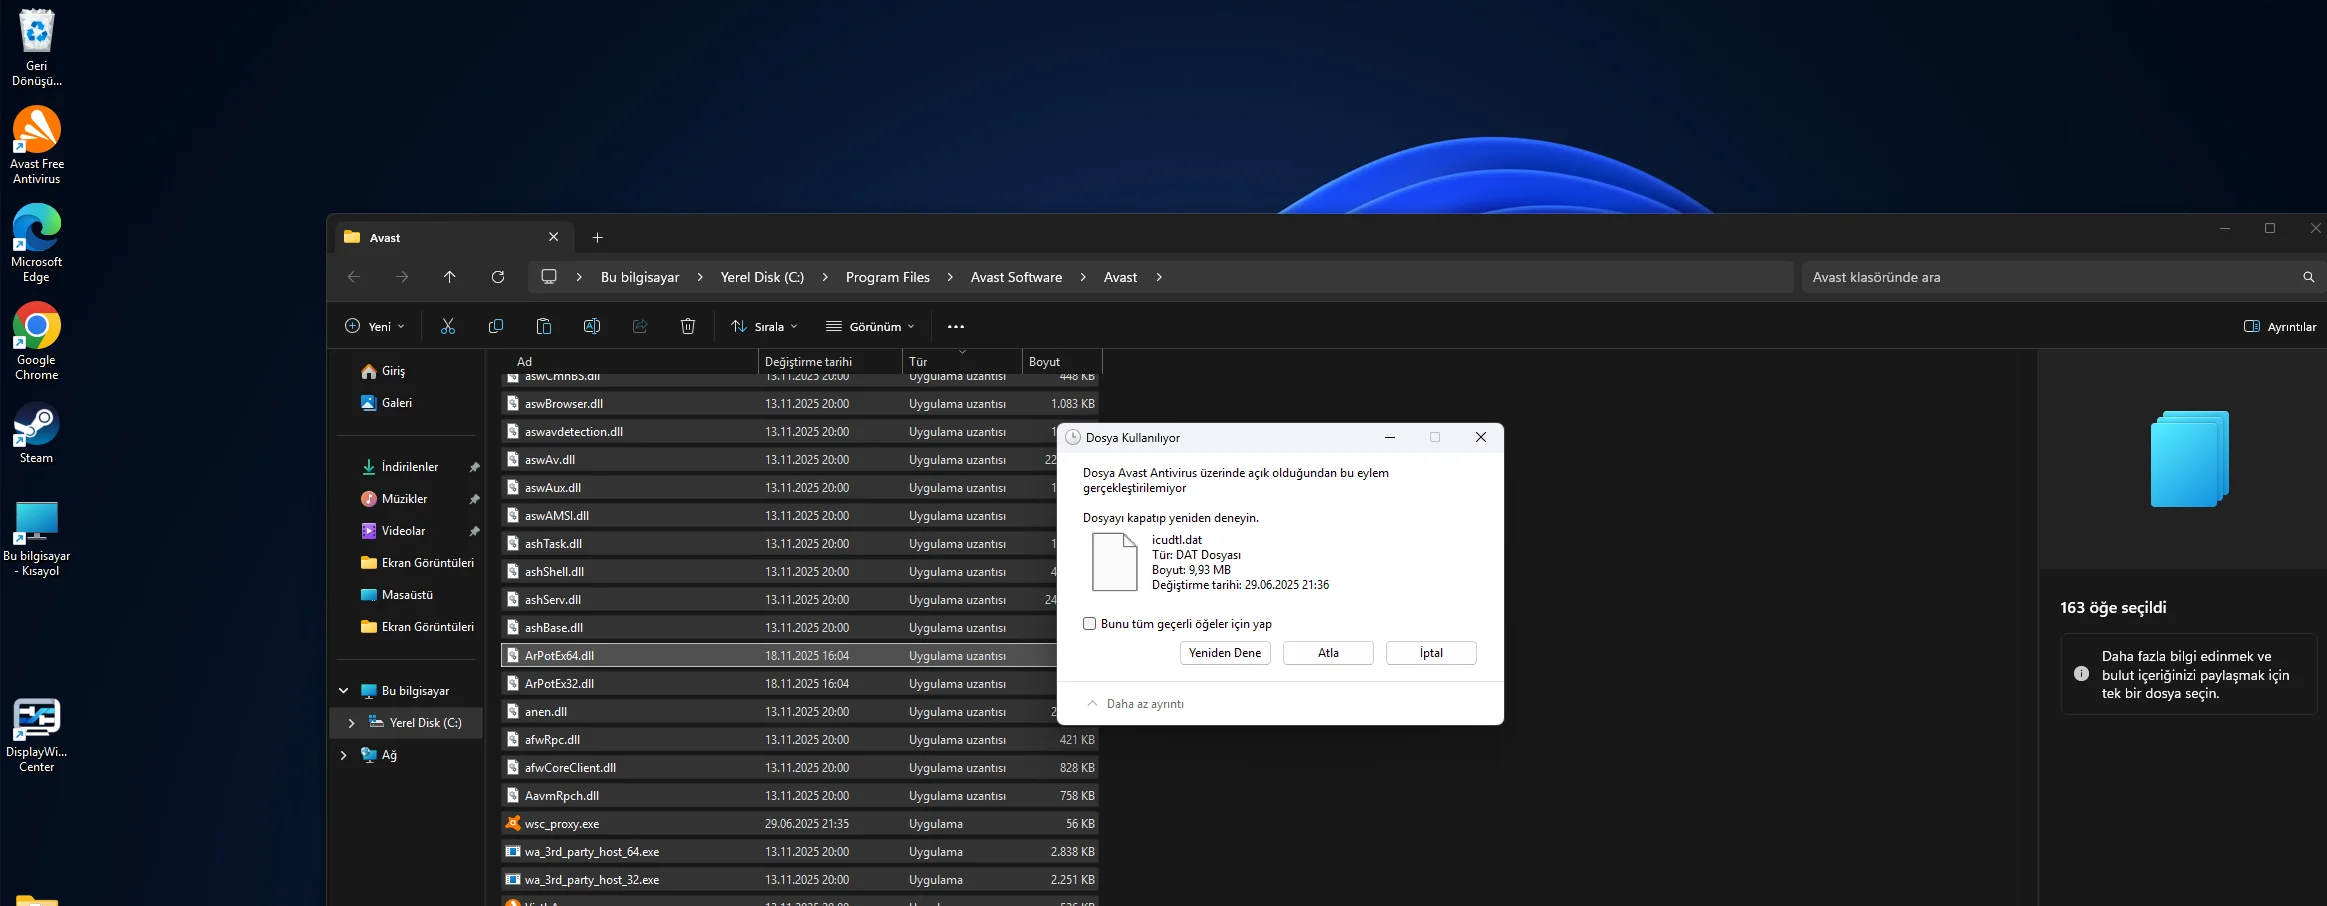Check 'Bunu tüm geçerli öğeler için yap'
This screenshot has width=2327, height=906.
[x=1090, y=624]
